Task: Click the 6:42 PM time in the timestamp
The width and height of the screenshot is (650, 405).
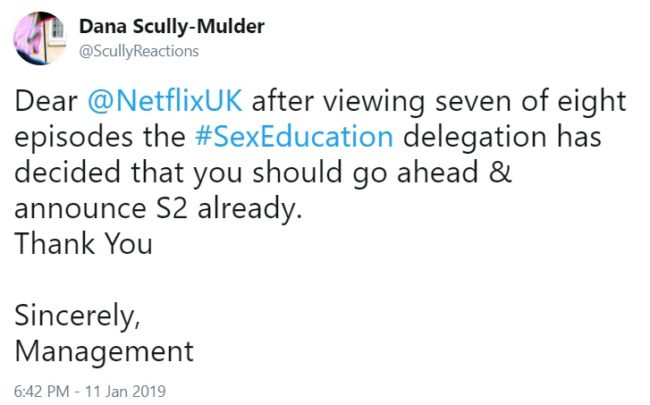Action: (39, 390)
